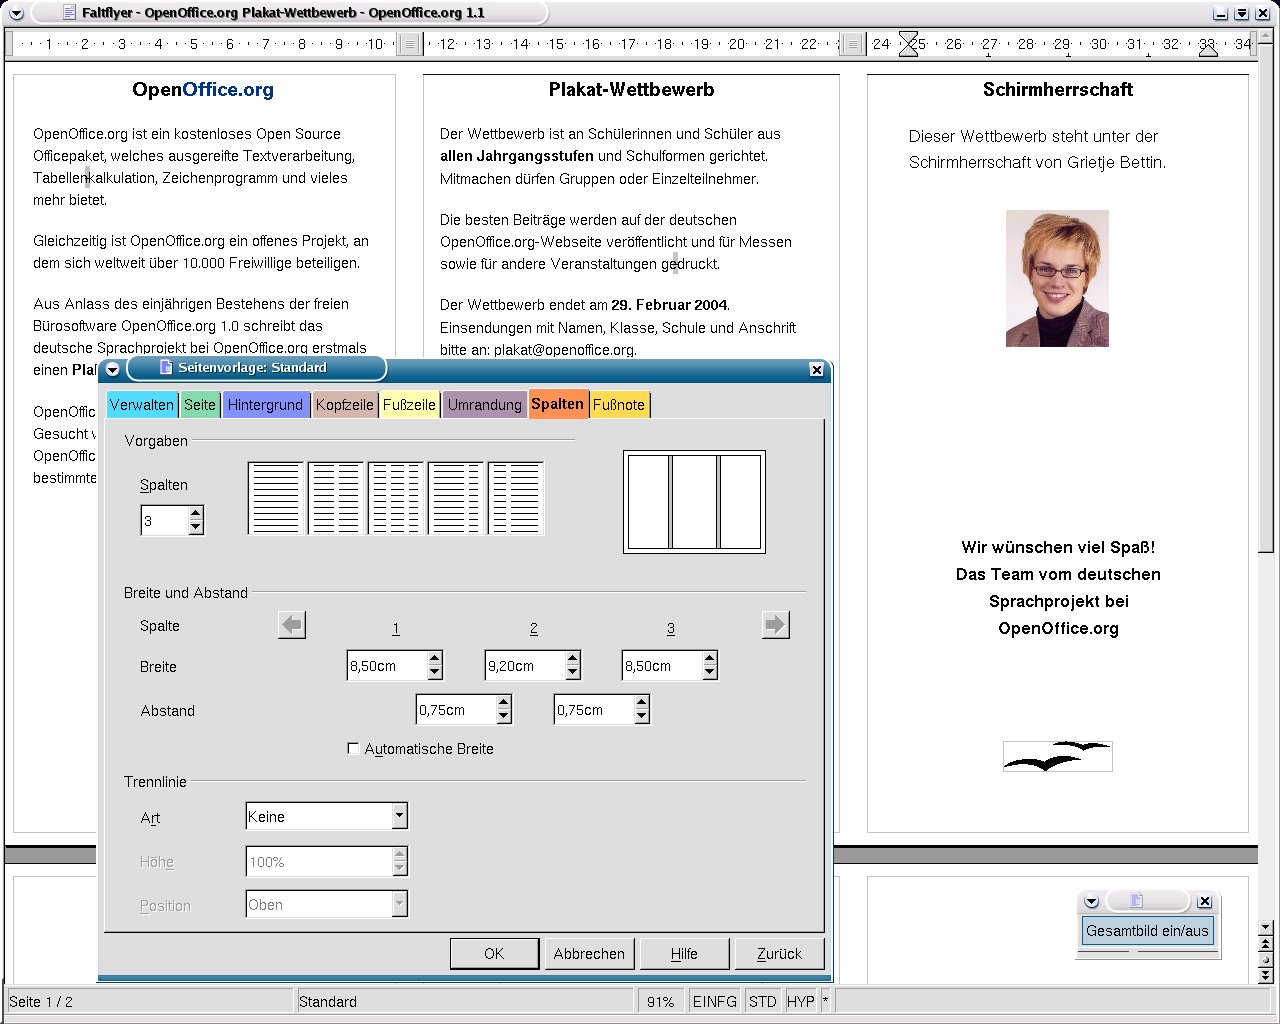The image size is (1280, 1024).
Task: Select the one-column layout preset icon
Action: click(276, 498)
